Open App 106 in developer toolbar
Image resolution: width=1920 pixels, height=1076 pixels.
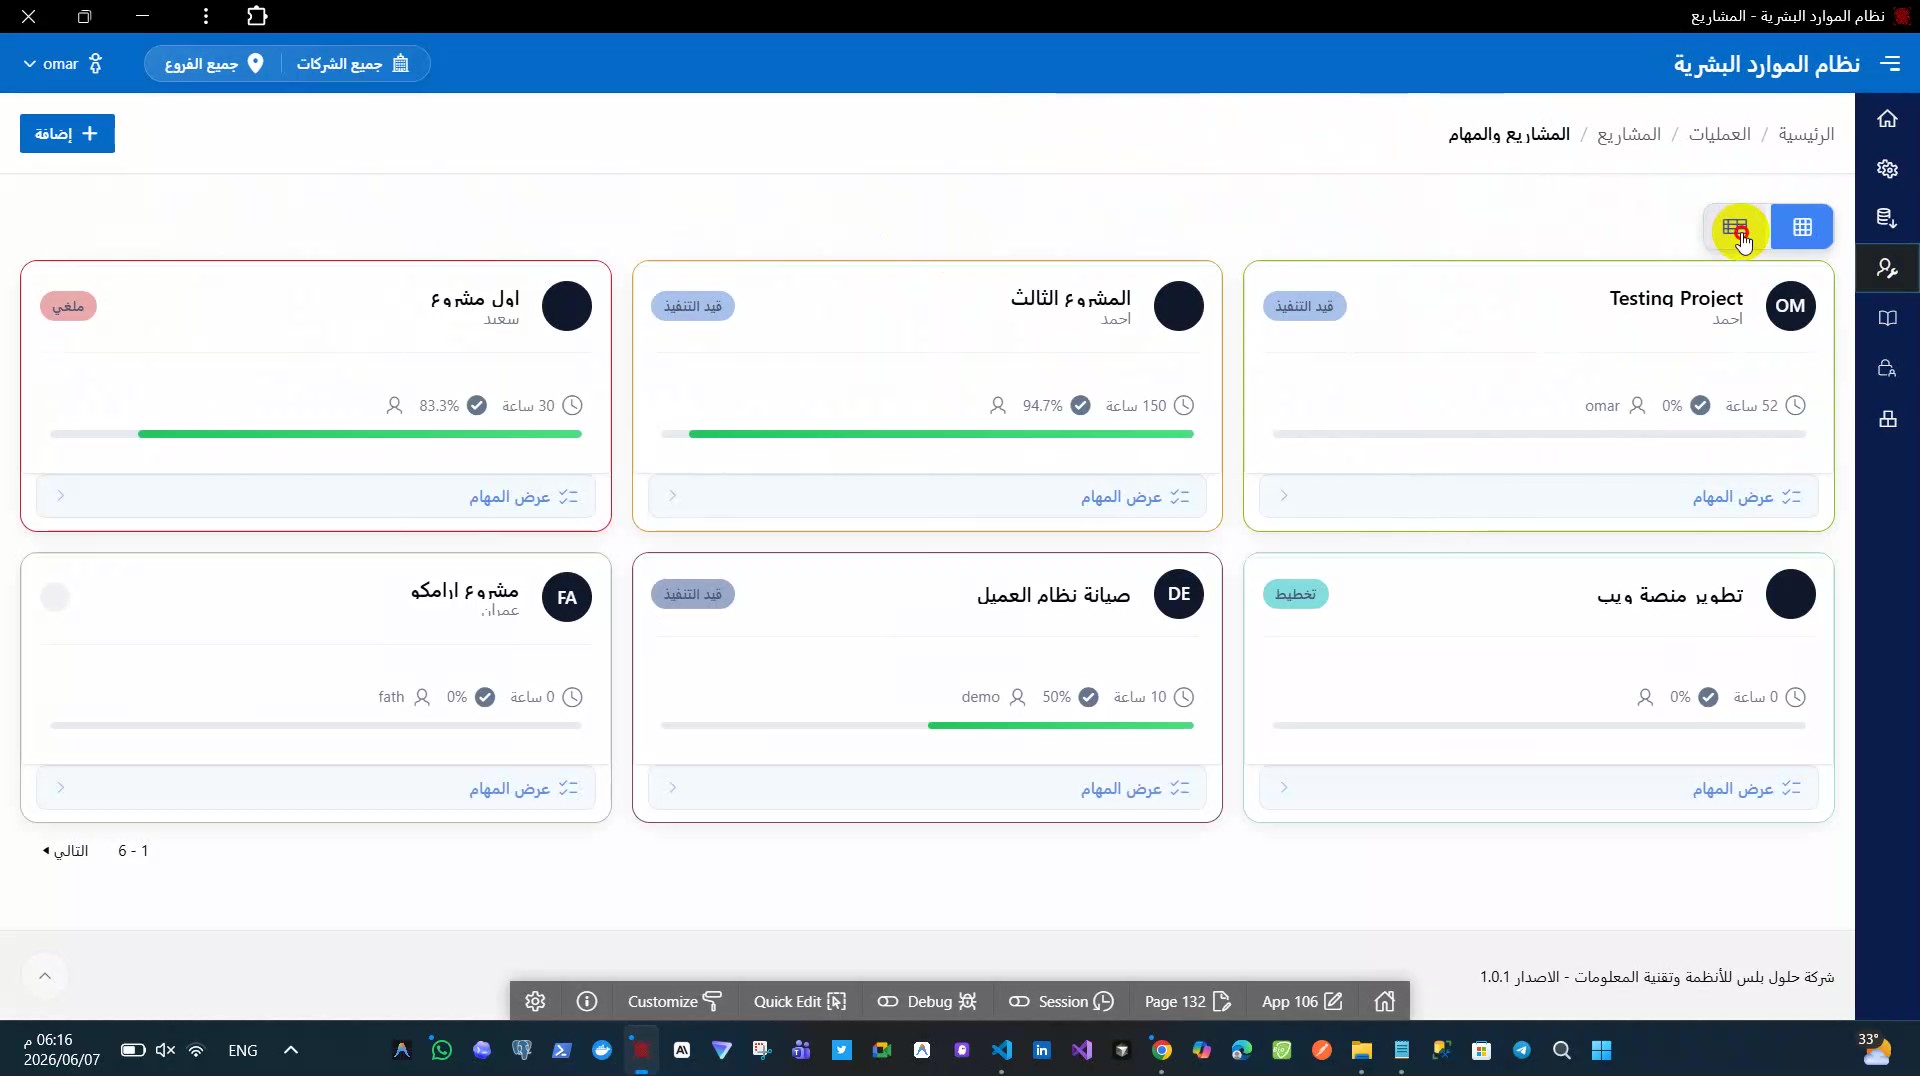1301,1001
